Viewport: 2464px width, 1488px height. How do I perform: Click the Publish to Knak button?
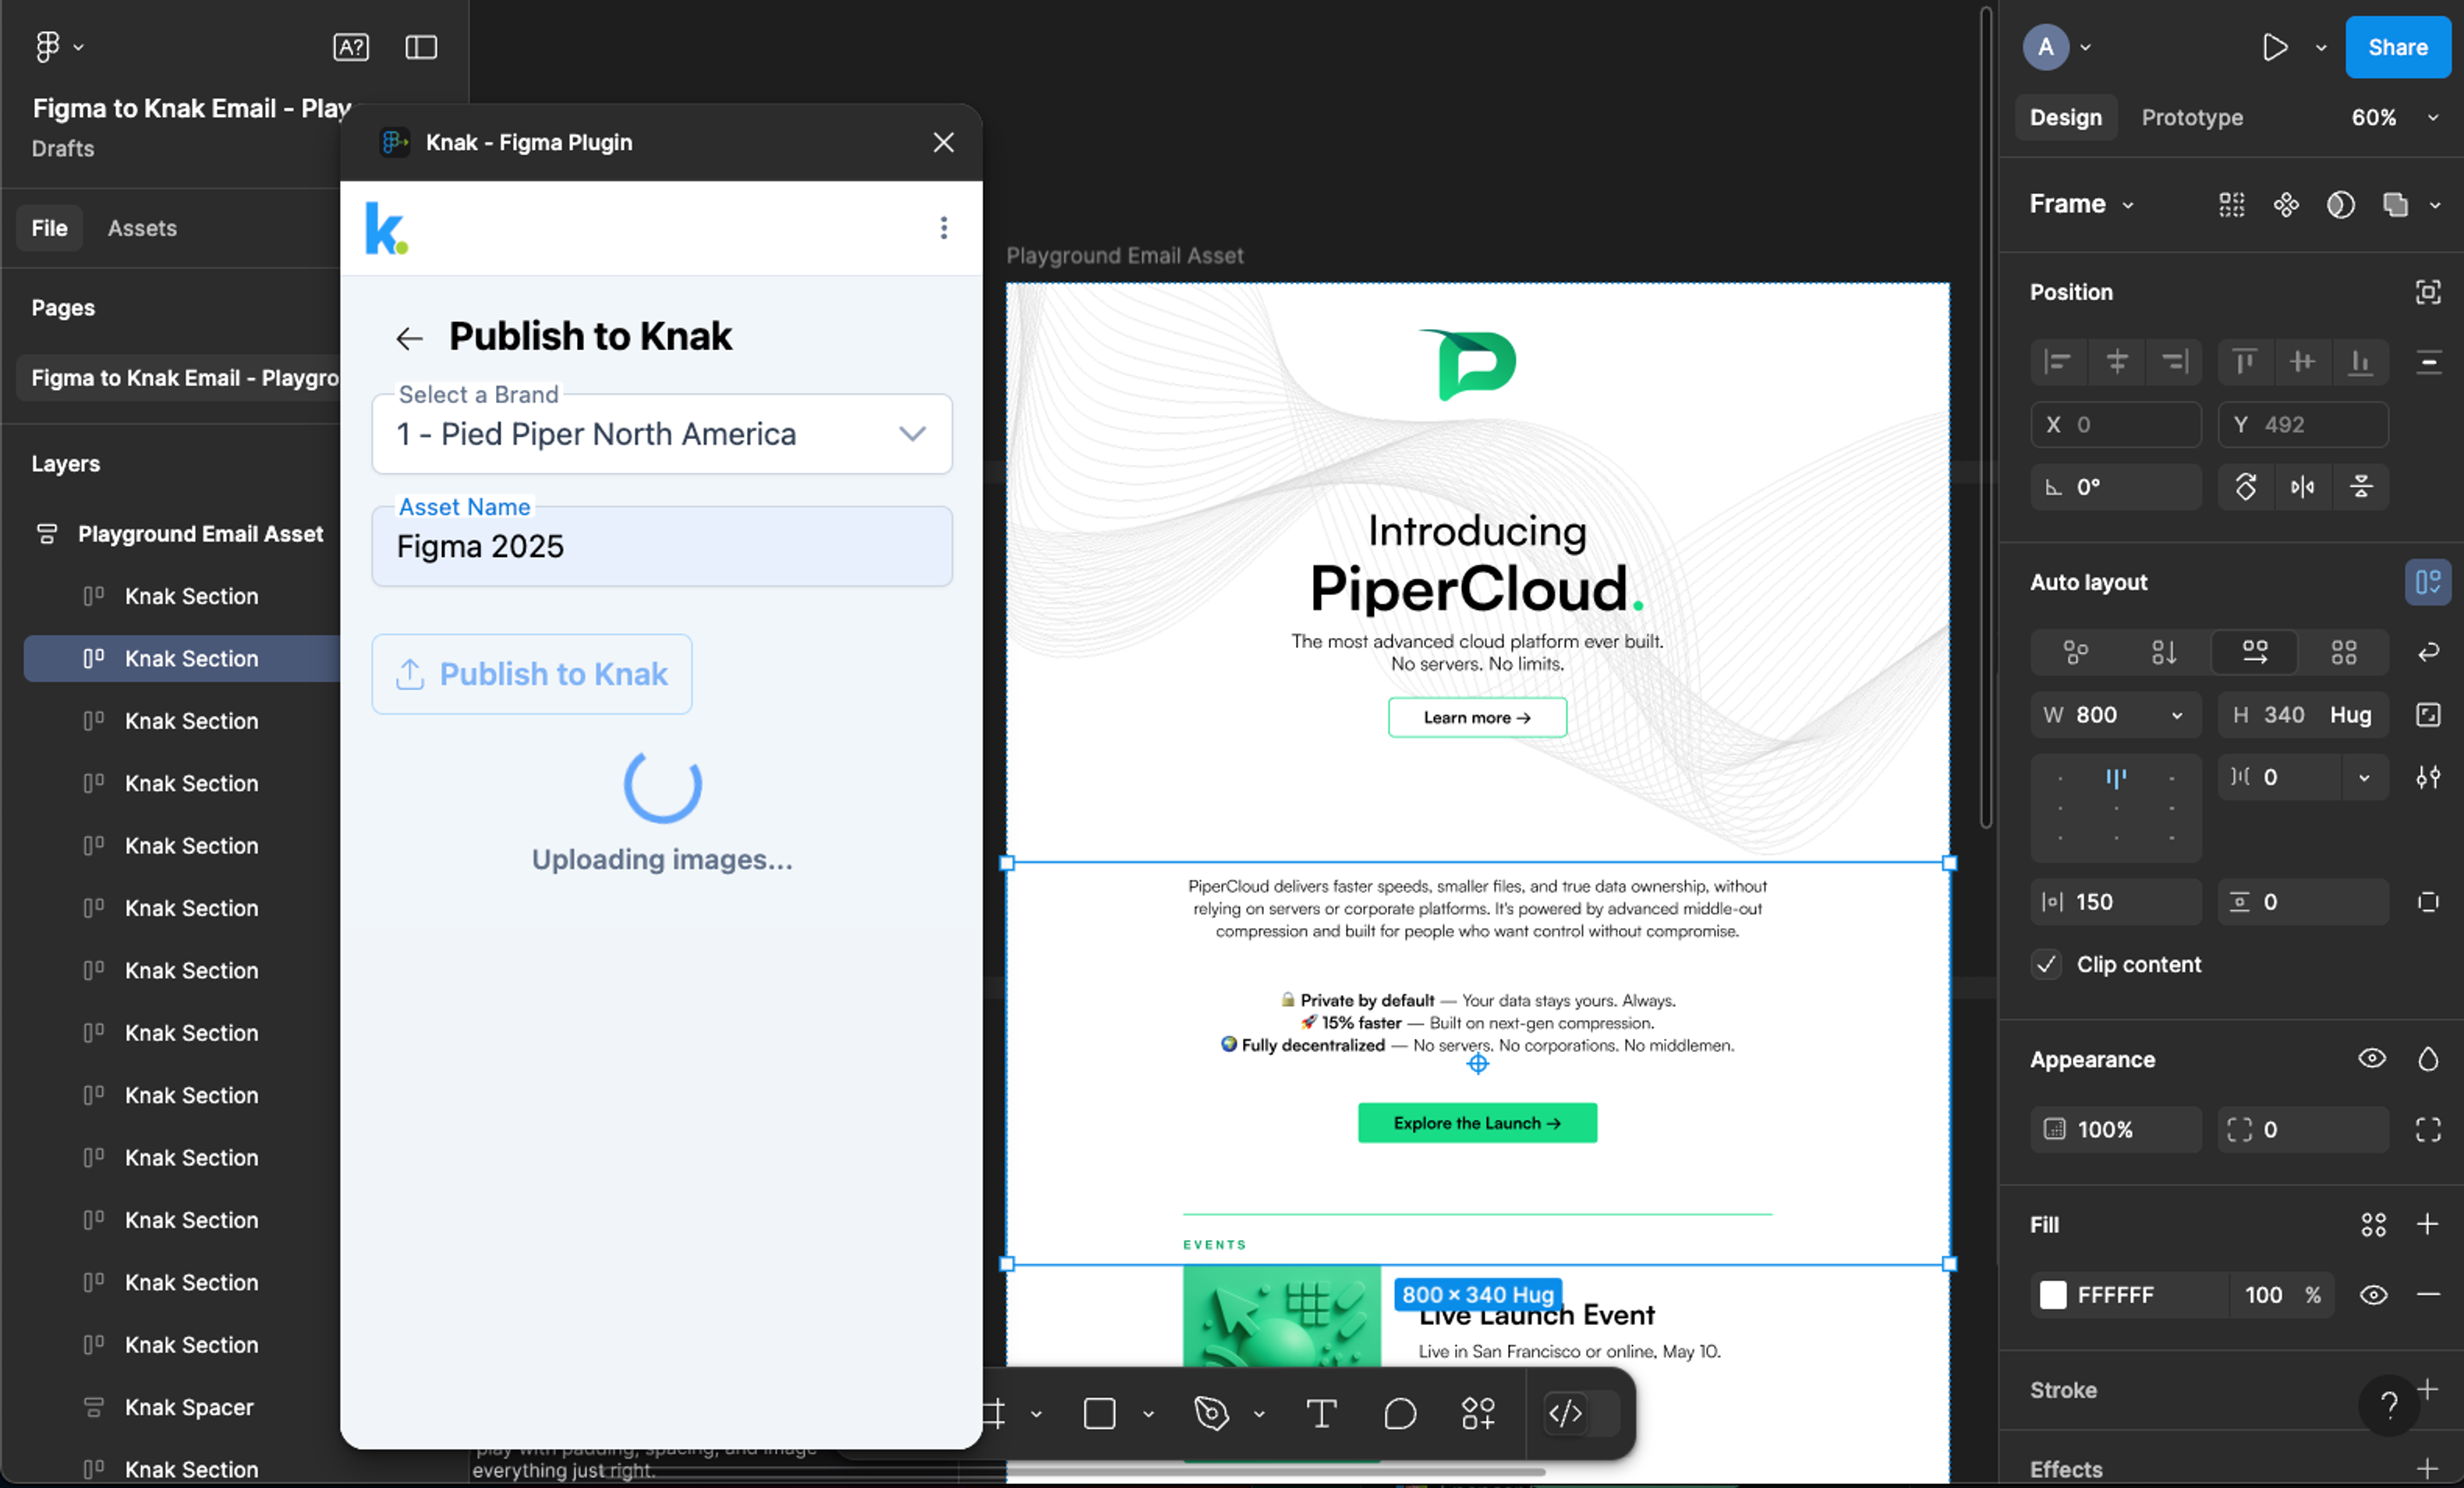[531, 674]
